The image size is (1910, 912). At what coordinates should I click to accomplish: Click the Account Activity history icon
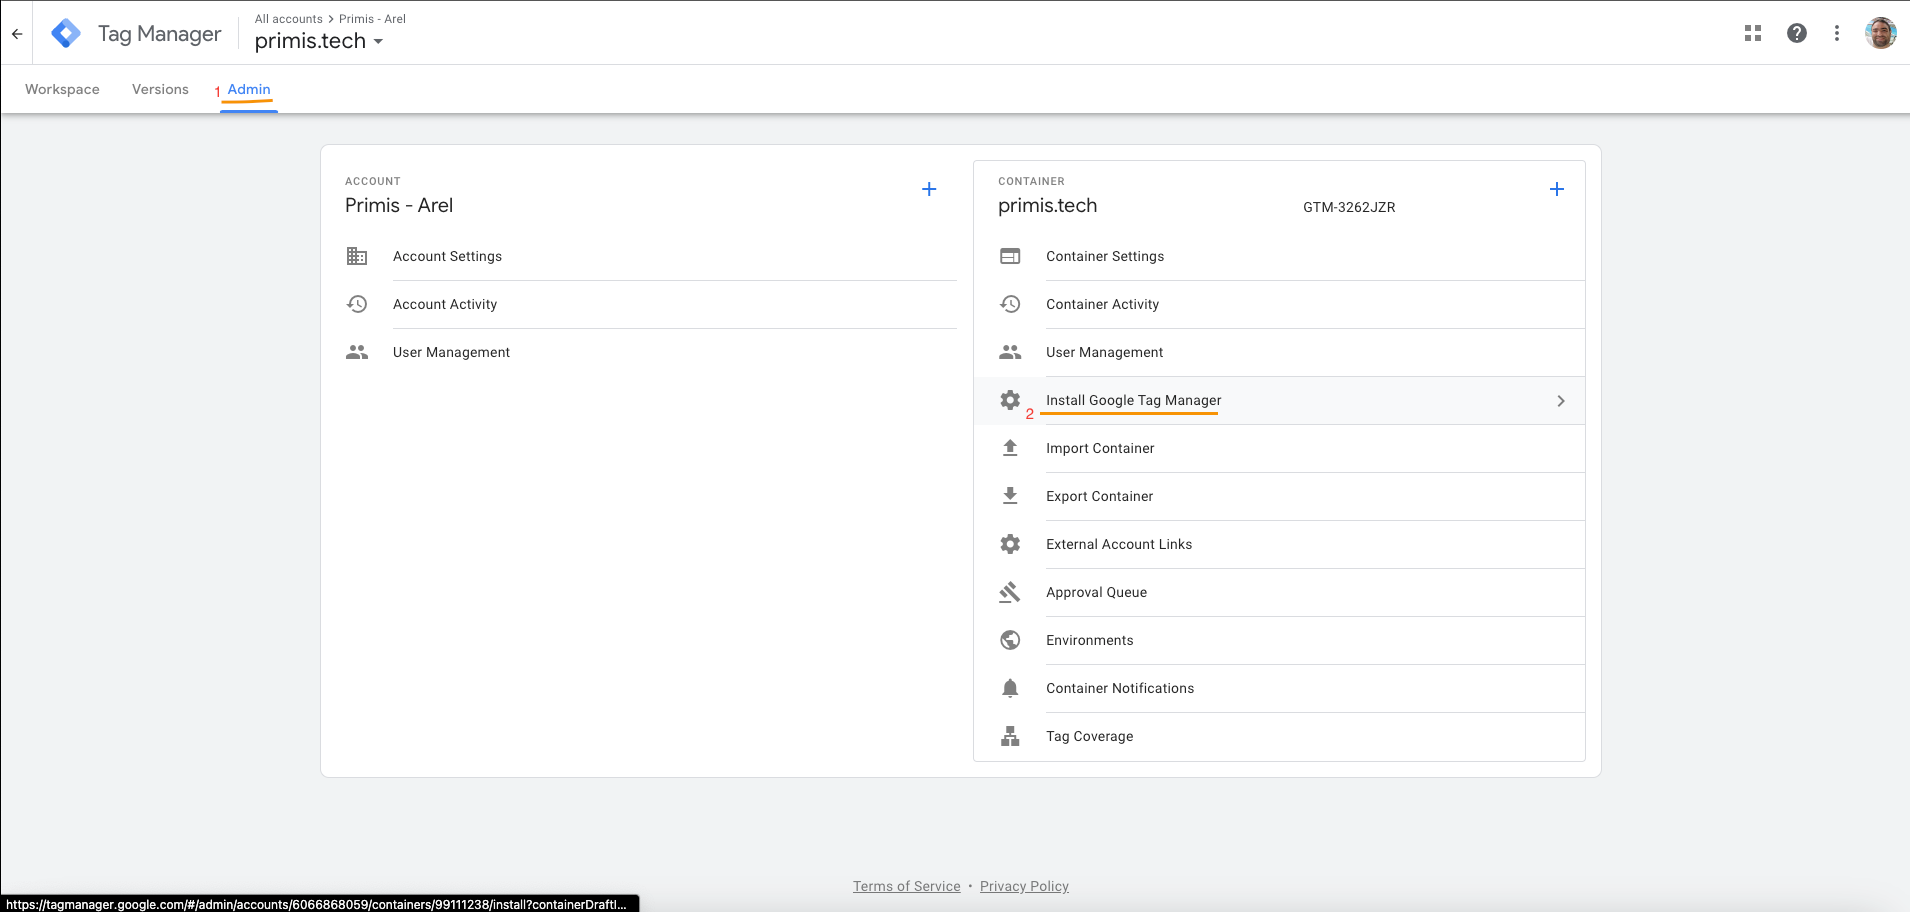[357, 304]
